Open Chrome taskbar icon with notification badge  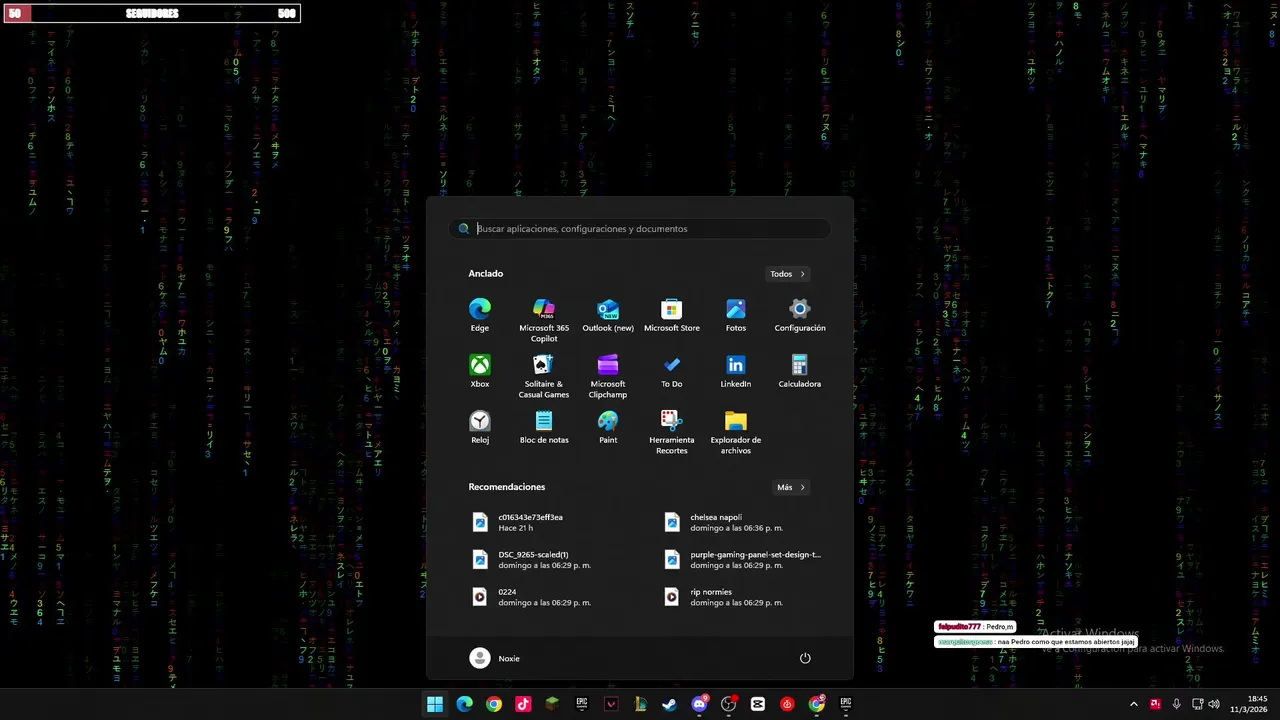[x=817, y=704]
